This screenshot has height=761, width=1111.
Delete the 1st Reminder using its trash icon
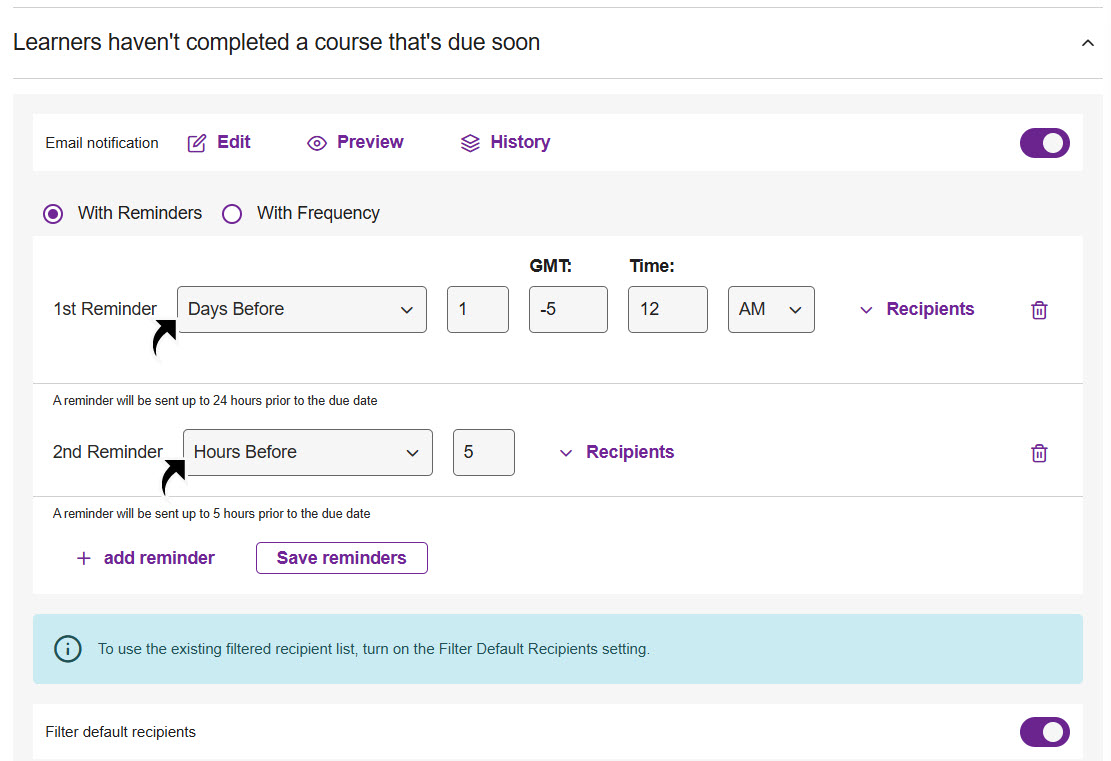(1038, 310)
